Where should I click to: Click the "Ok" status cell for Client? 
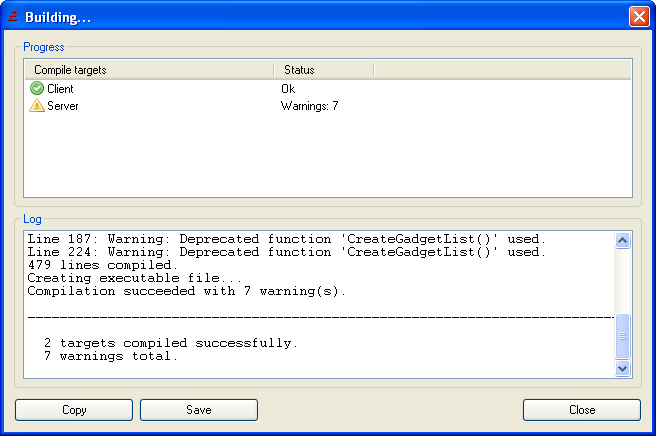click(x=288, y=89)
